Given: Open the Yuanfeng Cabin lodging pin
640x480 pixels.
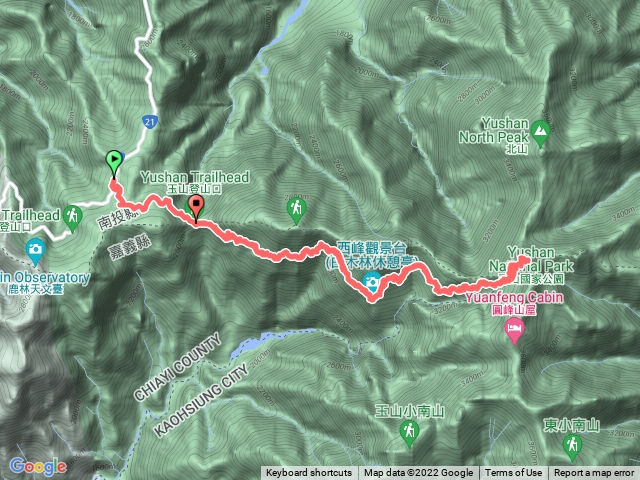Looking at the screenshot, I should [514, 330].
